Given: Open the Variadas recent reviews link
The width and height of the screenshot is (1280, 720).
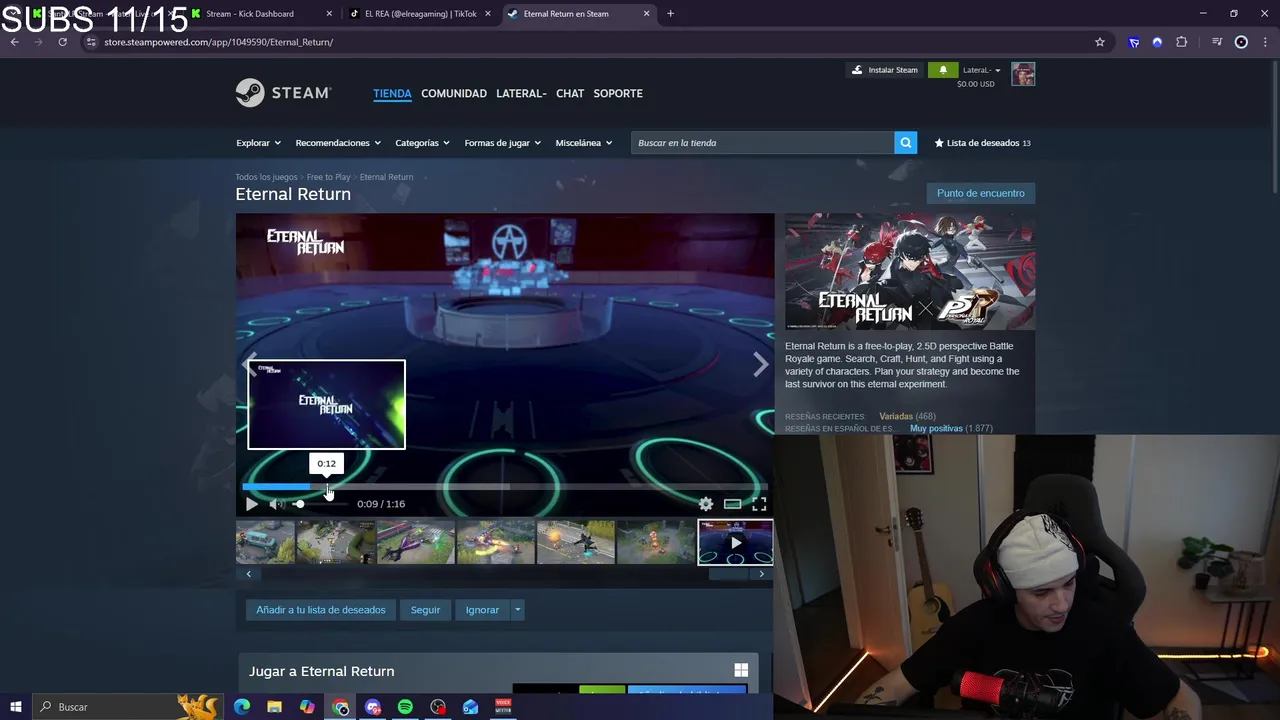Looking at the screenshot, I should pyautogui.click(x=896, y=416).
